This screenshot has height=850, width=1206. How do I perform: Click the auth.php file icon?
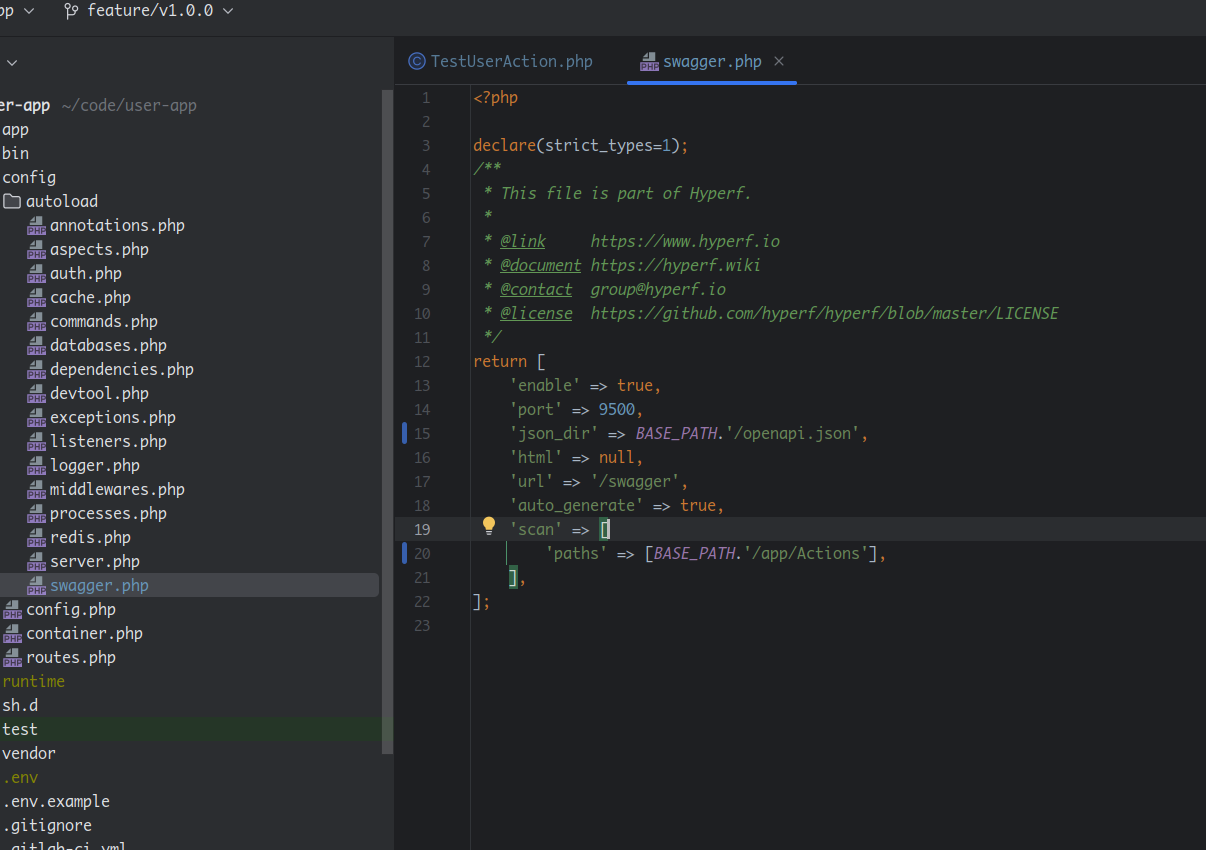pyautogui.click(x=37, y=274)
